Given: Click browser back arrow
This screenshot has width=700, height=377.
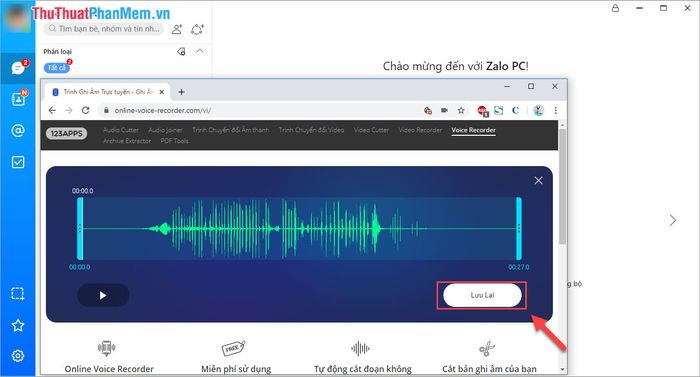Looking at the screenshot, I should click(x=52, y=110).
